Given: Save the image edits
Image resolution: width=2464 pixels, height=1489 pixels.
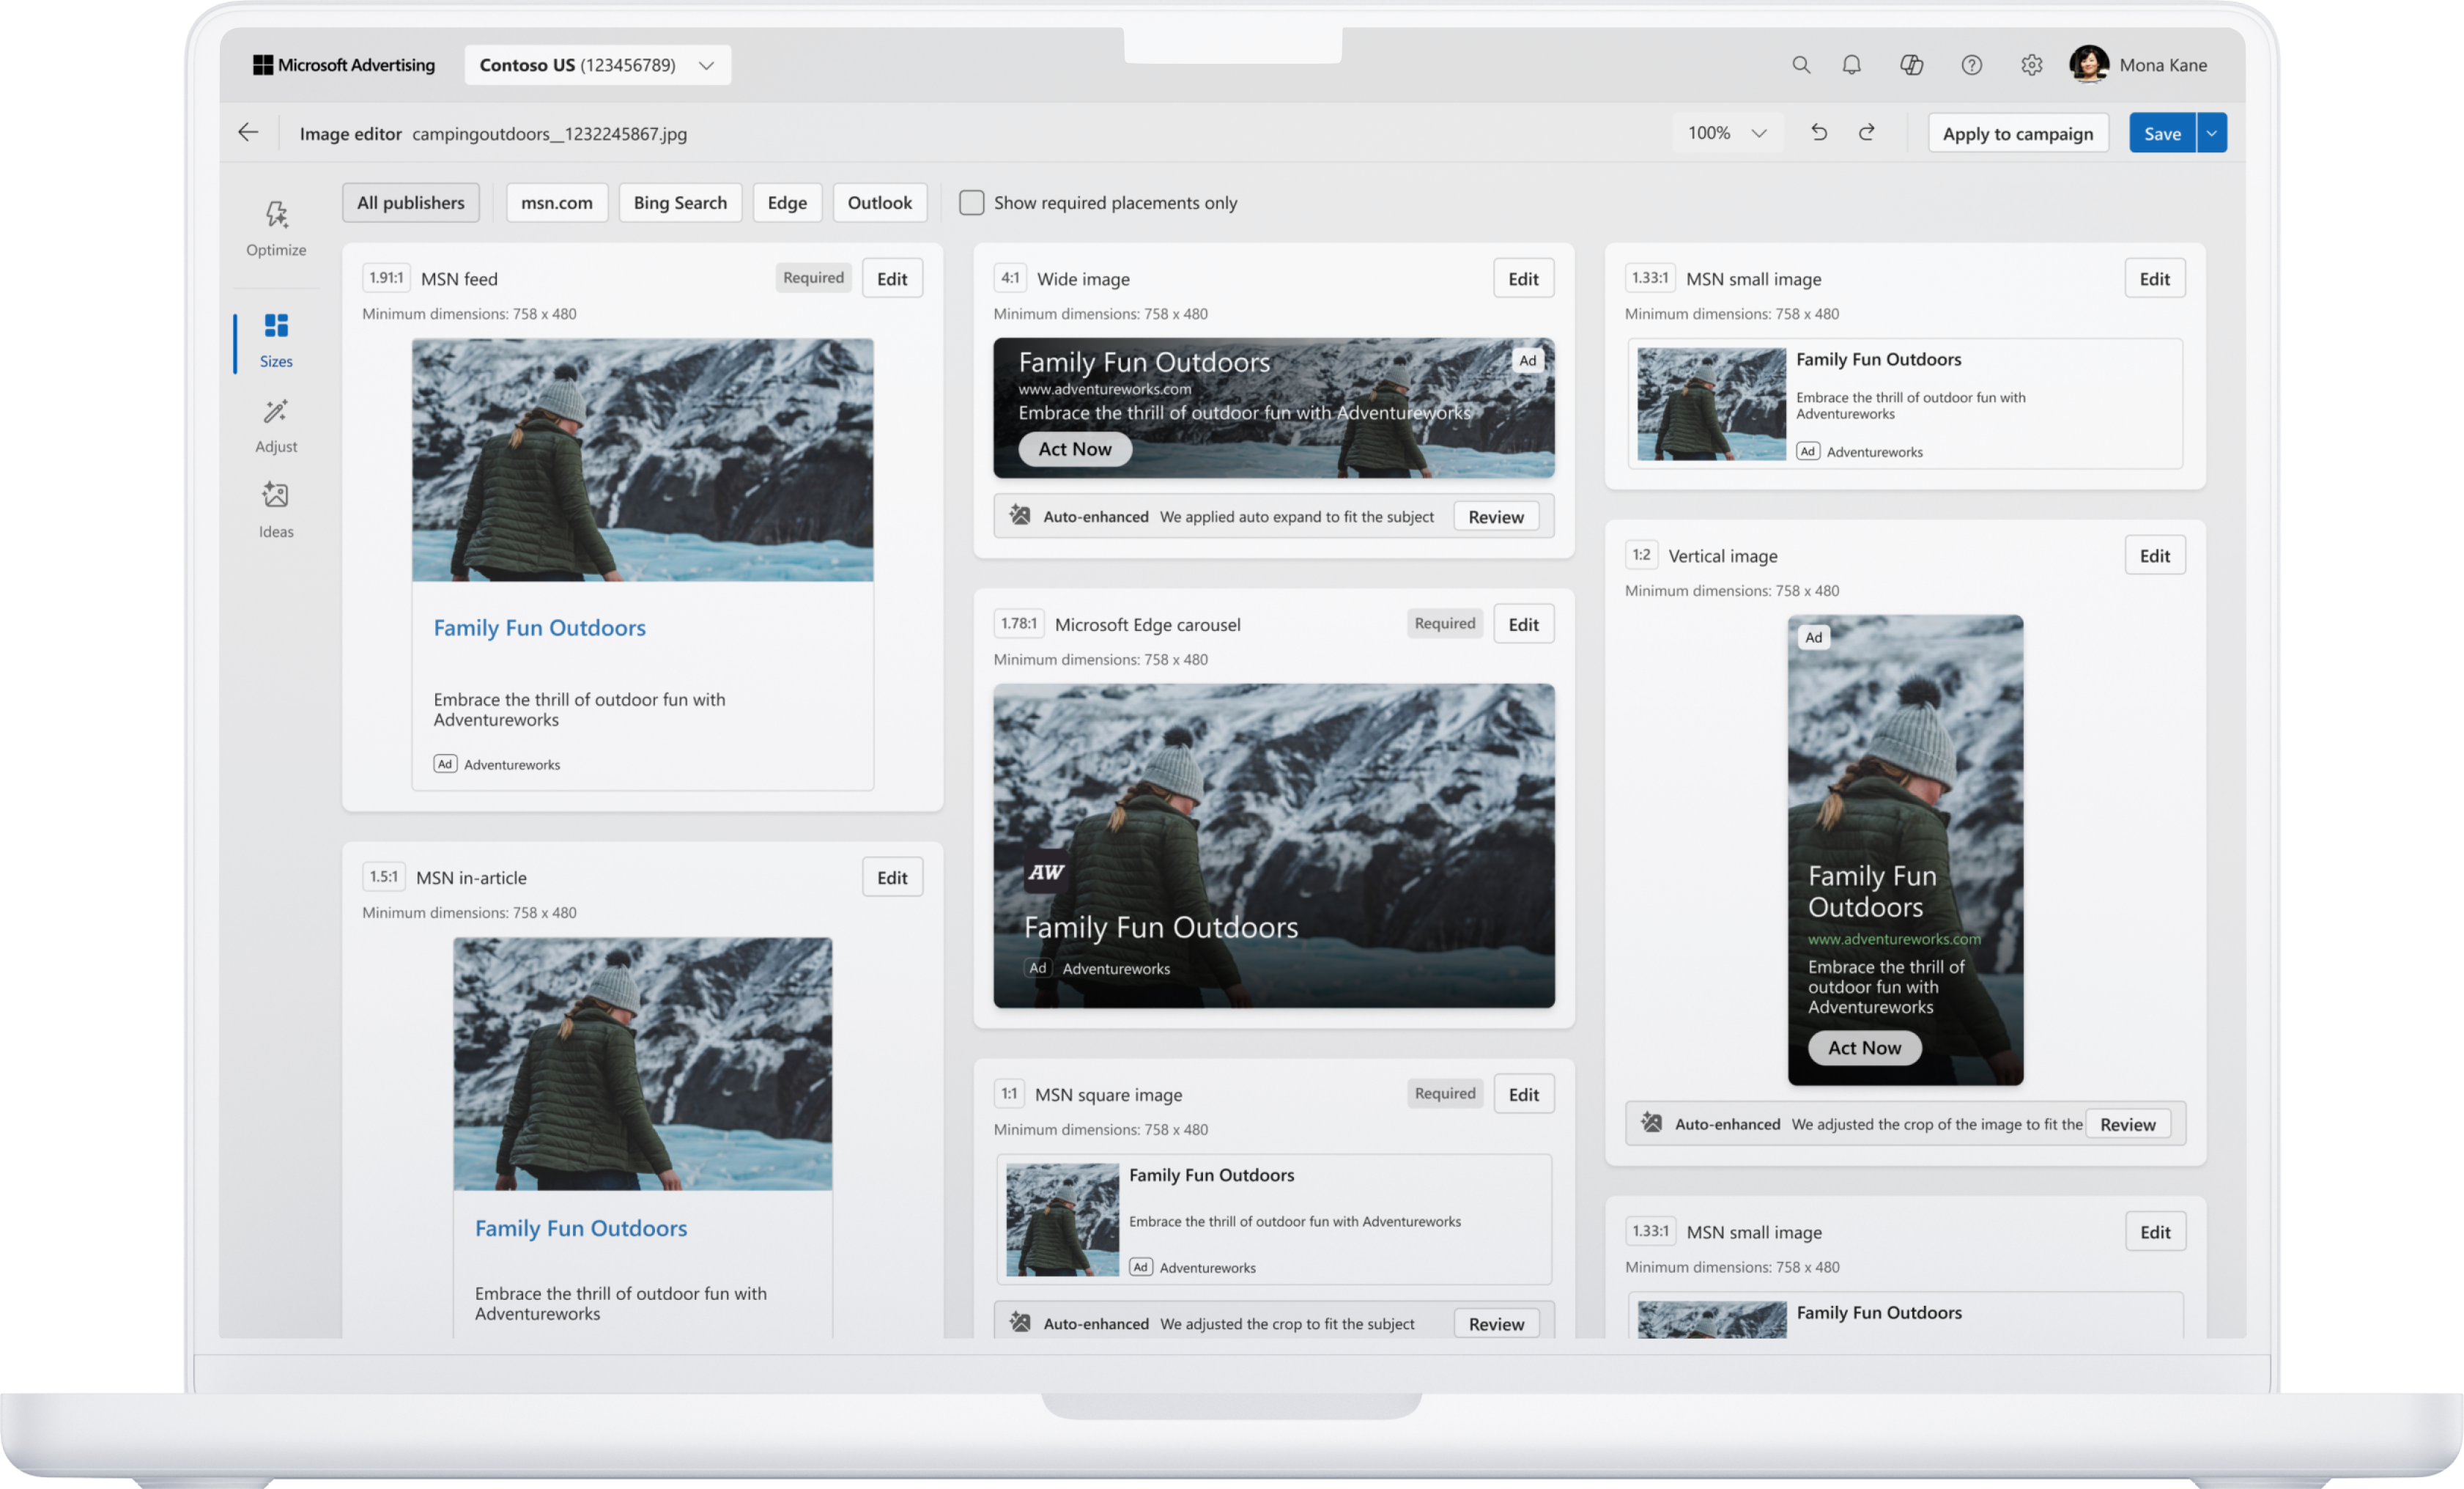Looking at the screenshot, I should point(2162,133).
